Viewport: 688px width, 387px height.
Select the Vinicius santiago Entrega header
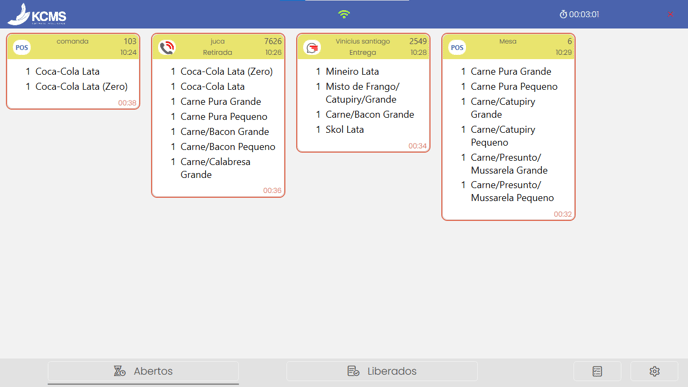tap(363, 47)
